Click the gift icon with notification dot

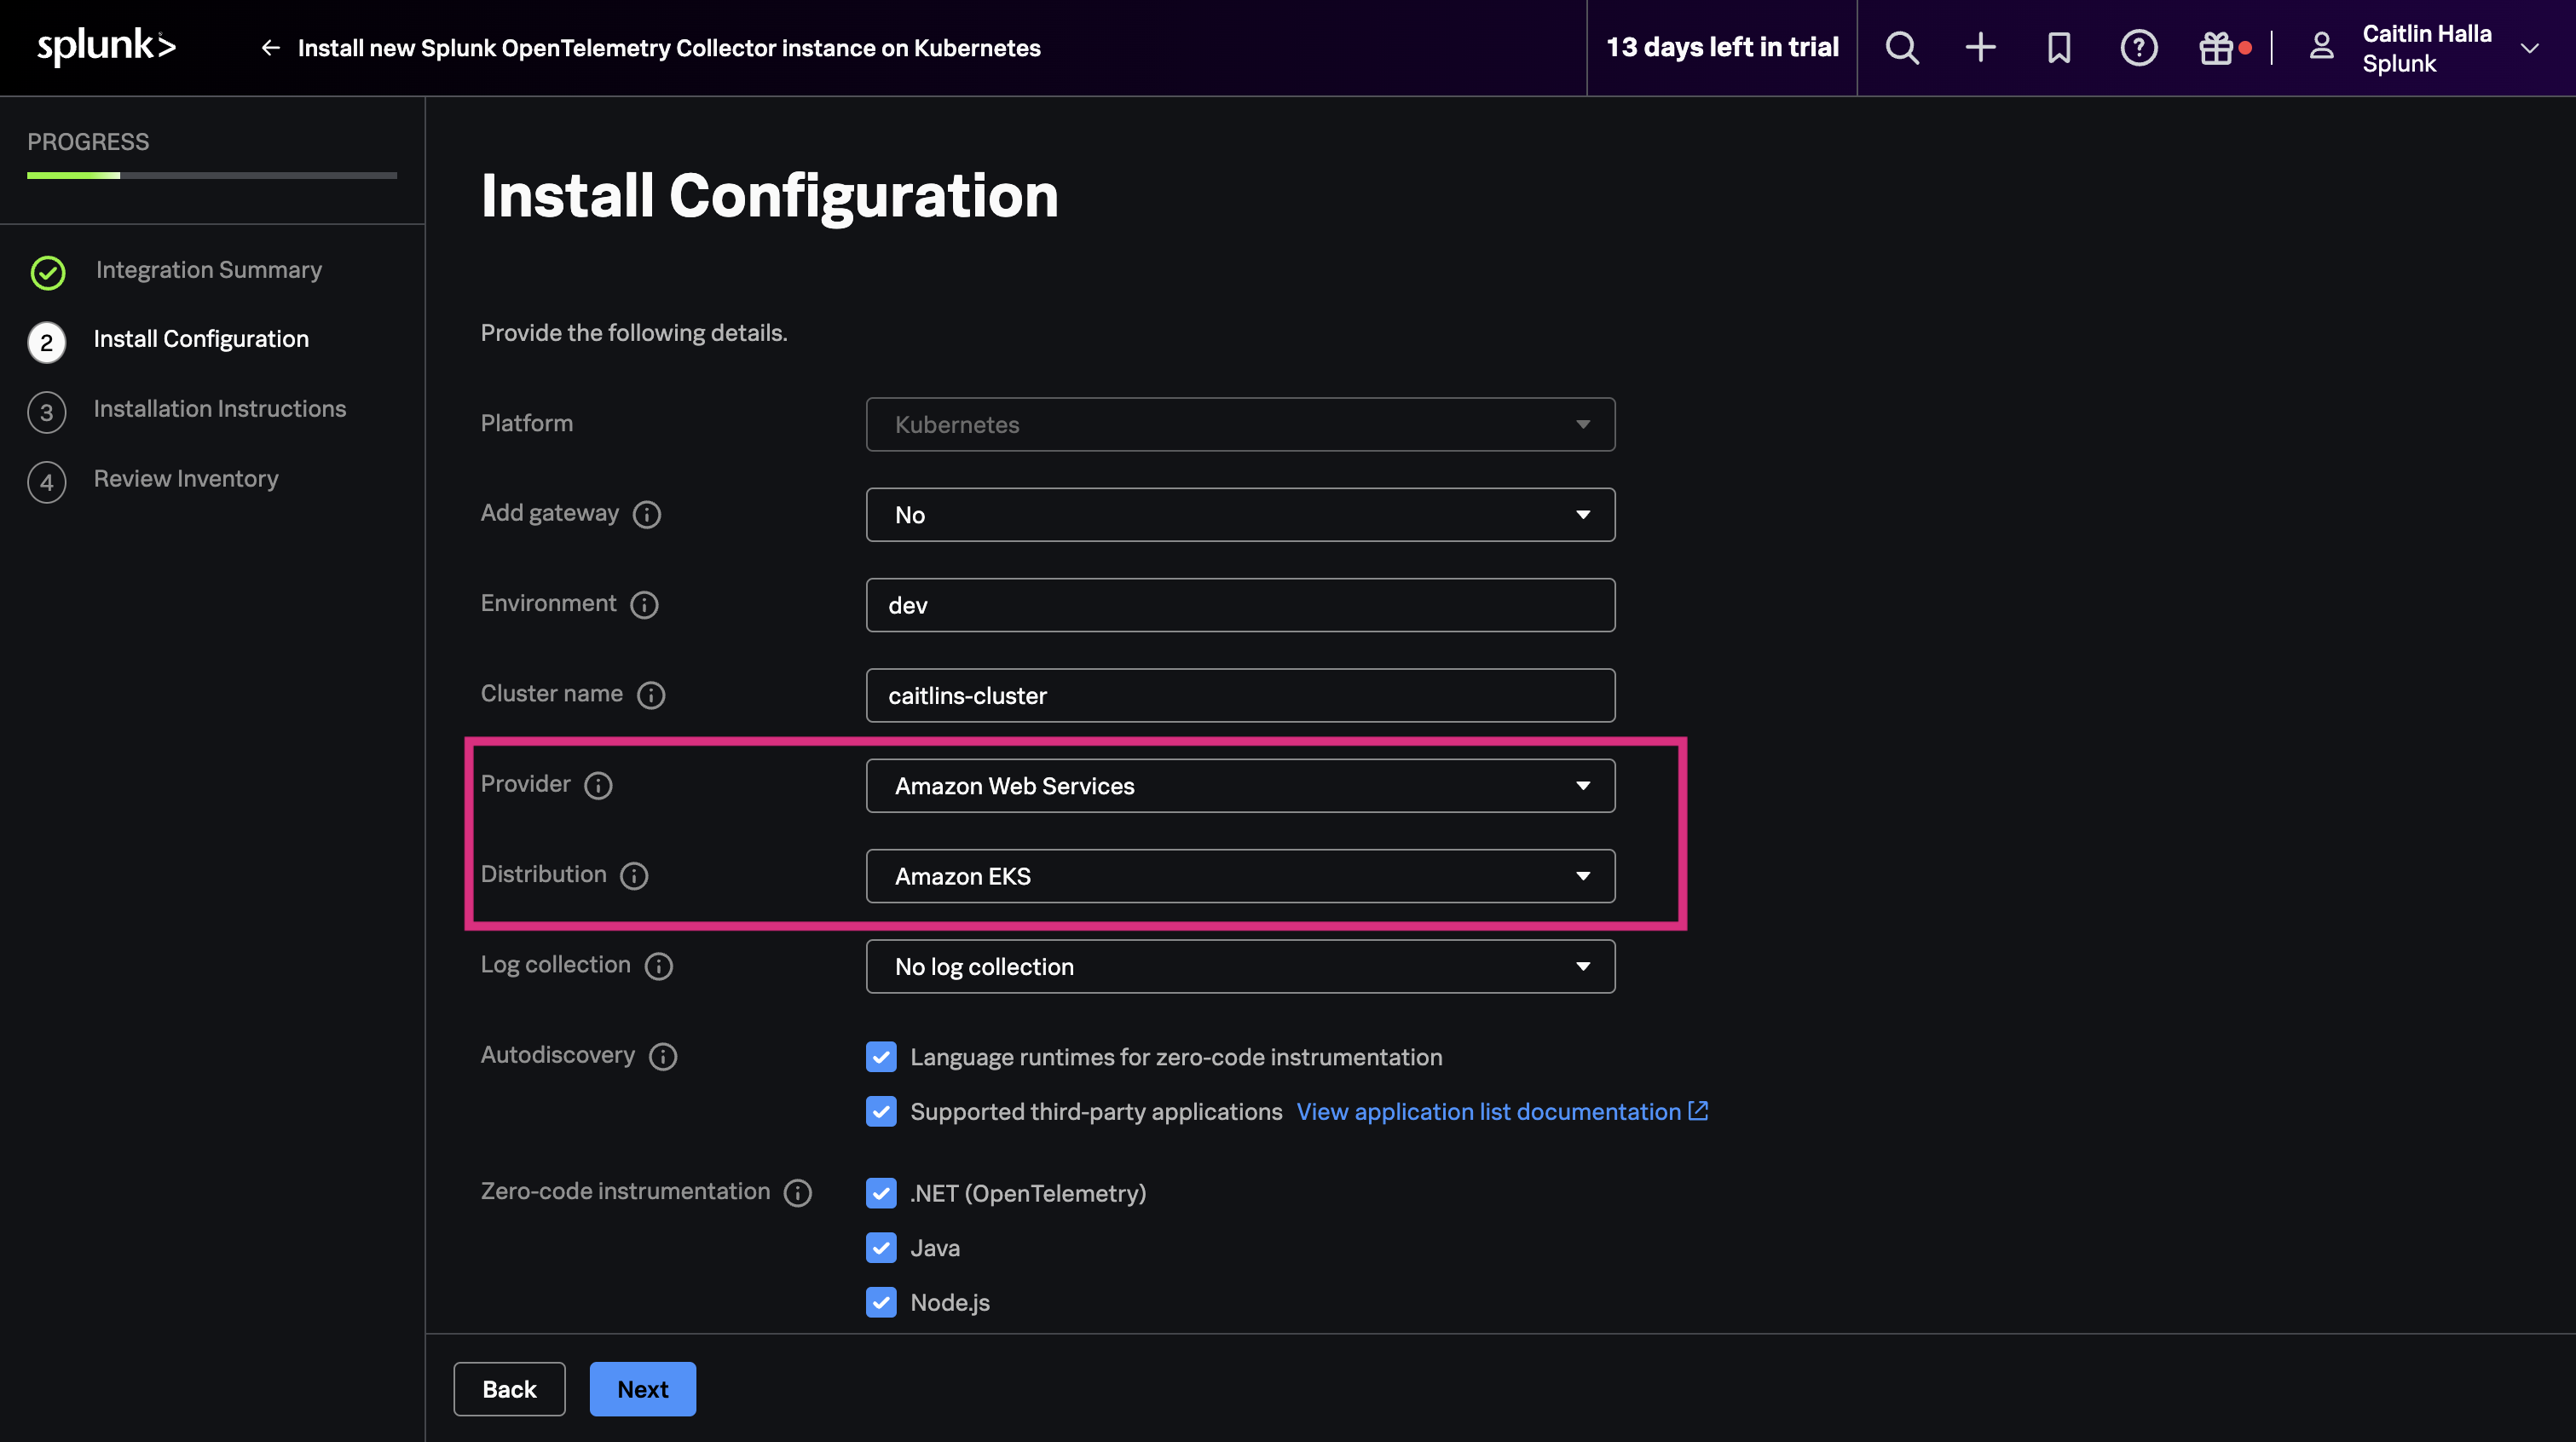pos(2218,47)
